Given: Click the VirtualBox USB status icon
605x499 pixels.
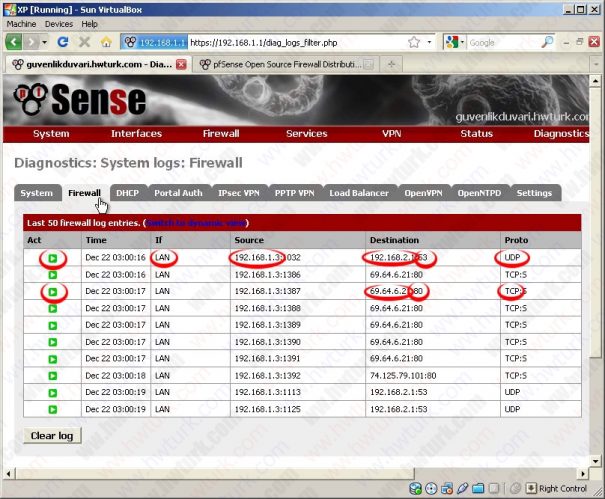Looking at the screenshot, I should (x=462, y=489).
